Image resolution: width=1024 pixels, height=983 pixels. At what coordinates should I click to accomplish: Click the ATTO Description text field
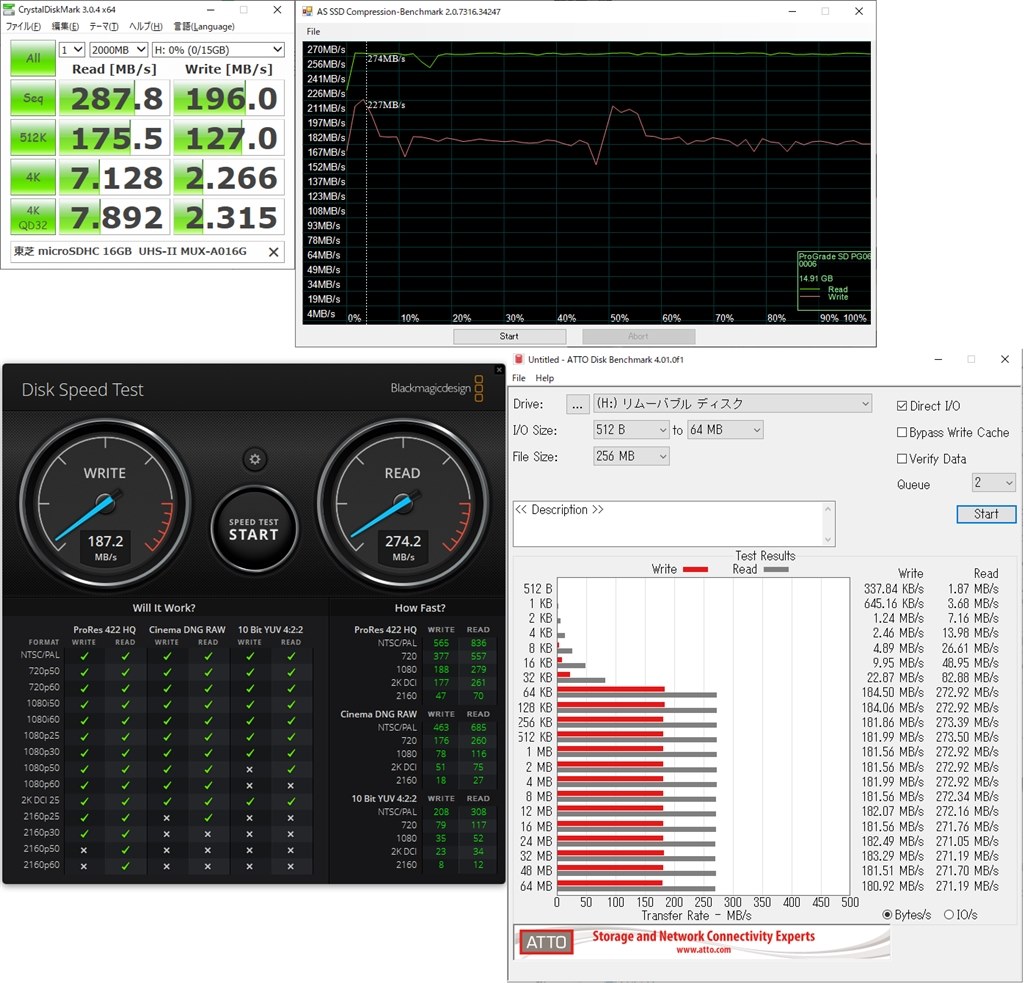click(672, 523)
